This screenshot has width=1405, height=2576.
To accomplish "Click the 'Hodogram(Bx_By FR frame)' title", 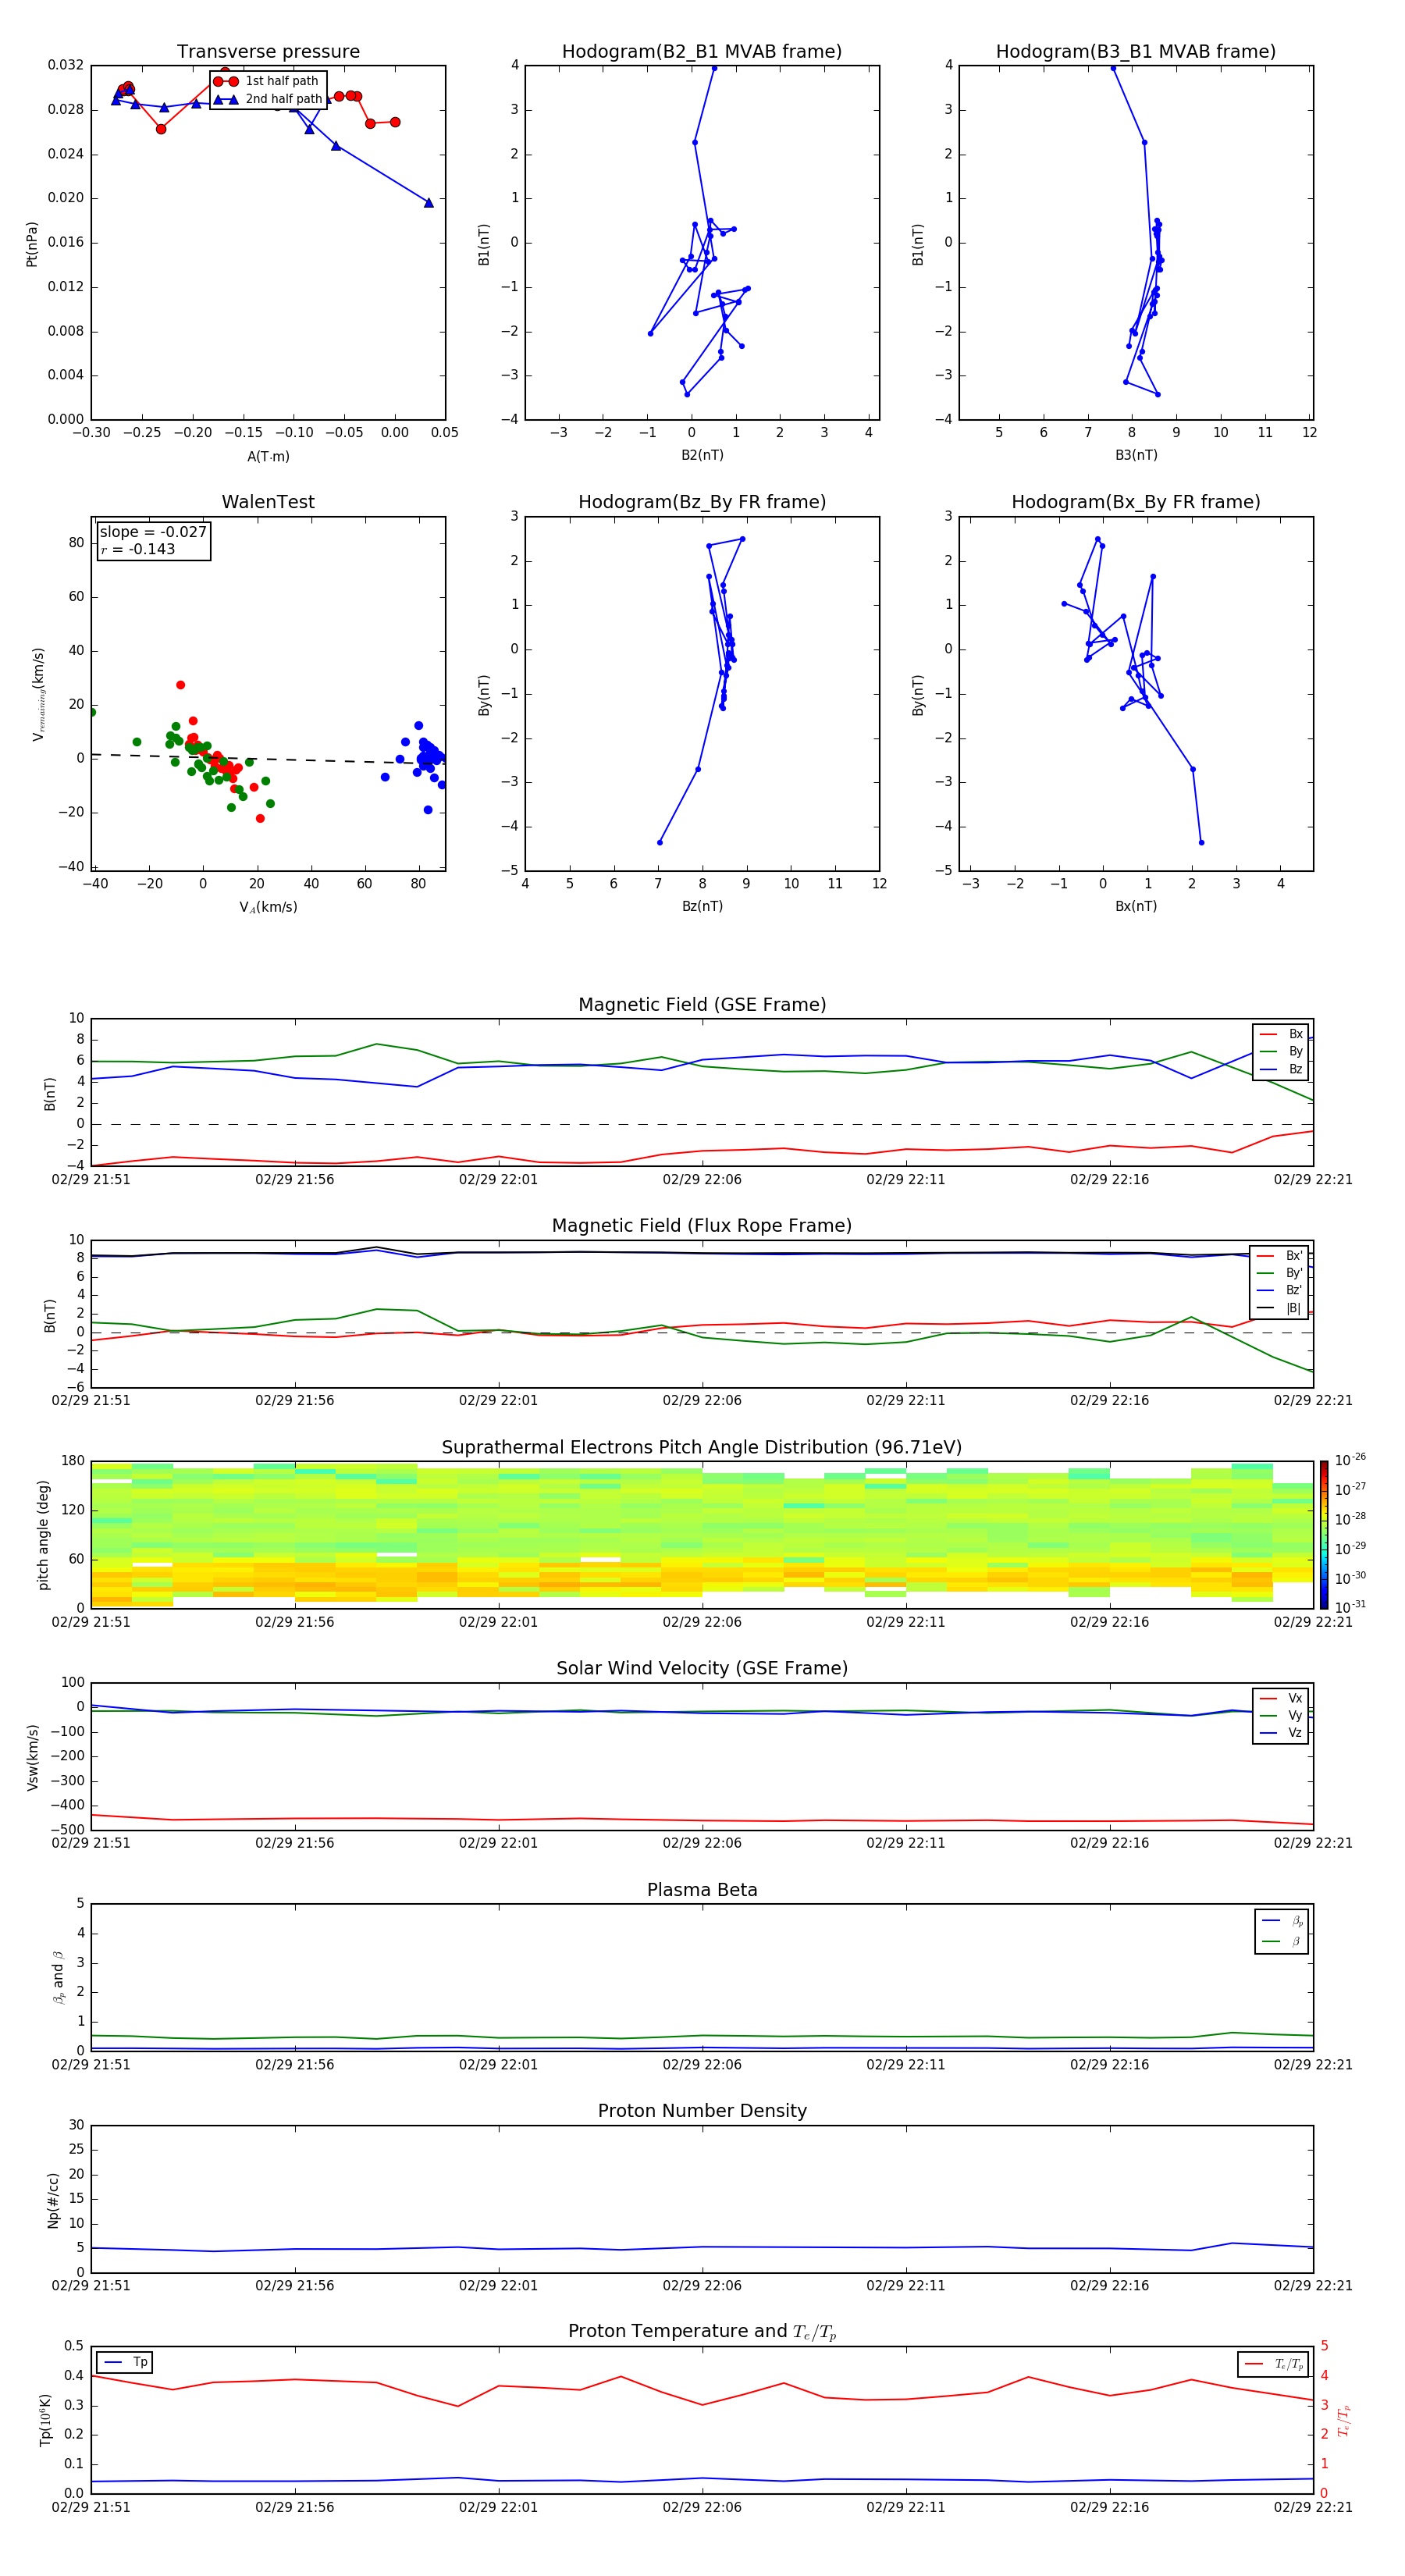I will (x=1136, y=502).
